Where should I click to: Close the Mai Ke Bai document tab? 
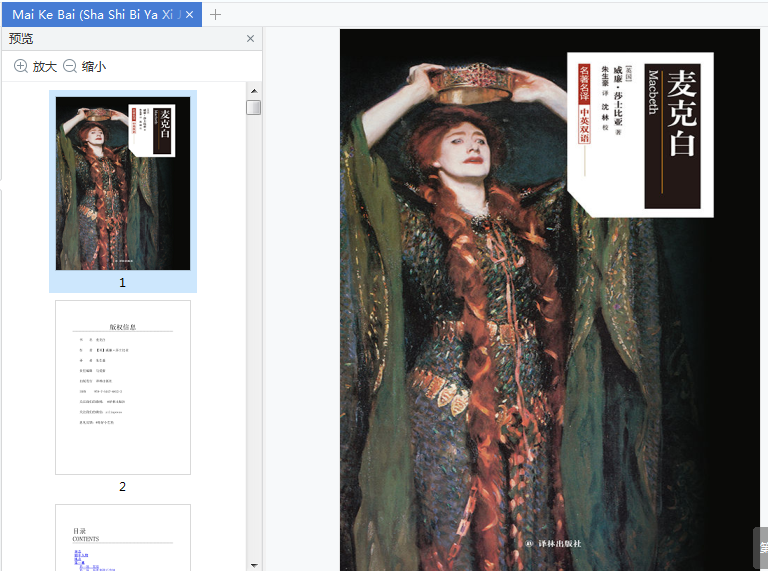190,15
